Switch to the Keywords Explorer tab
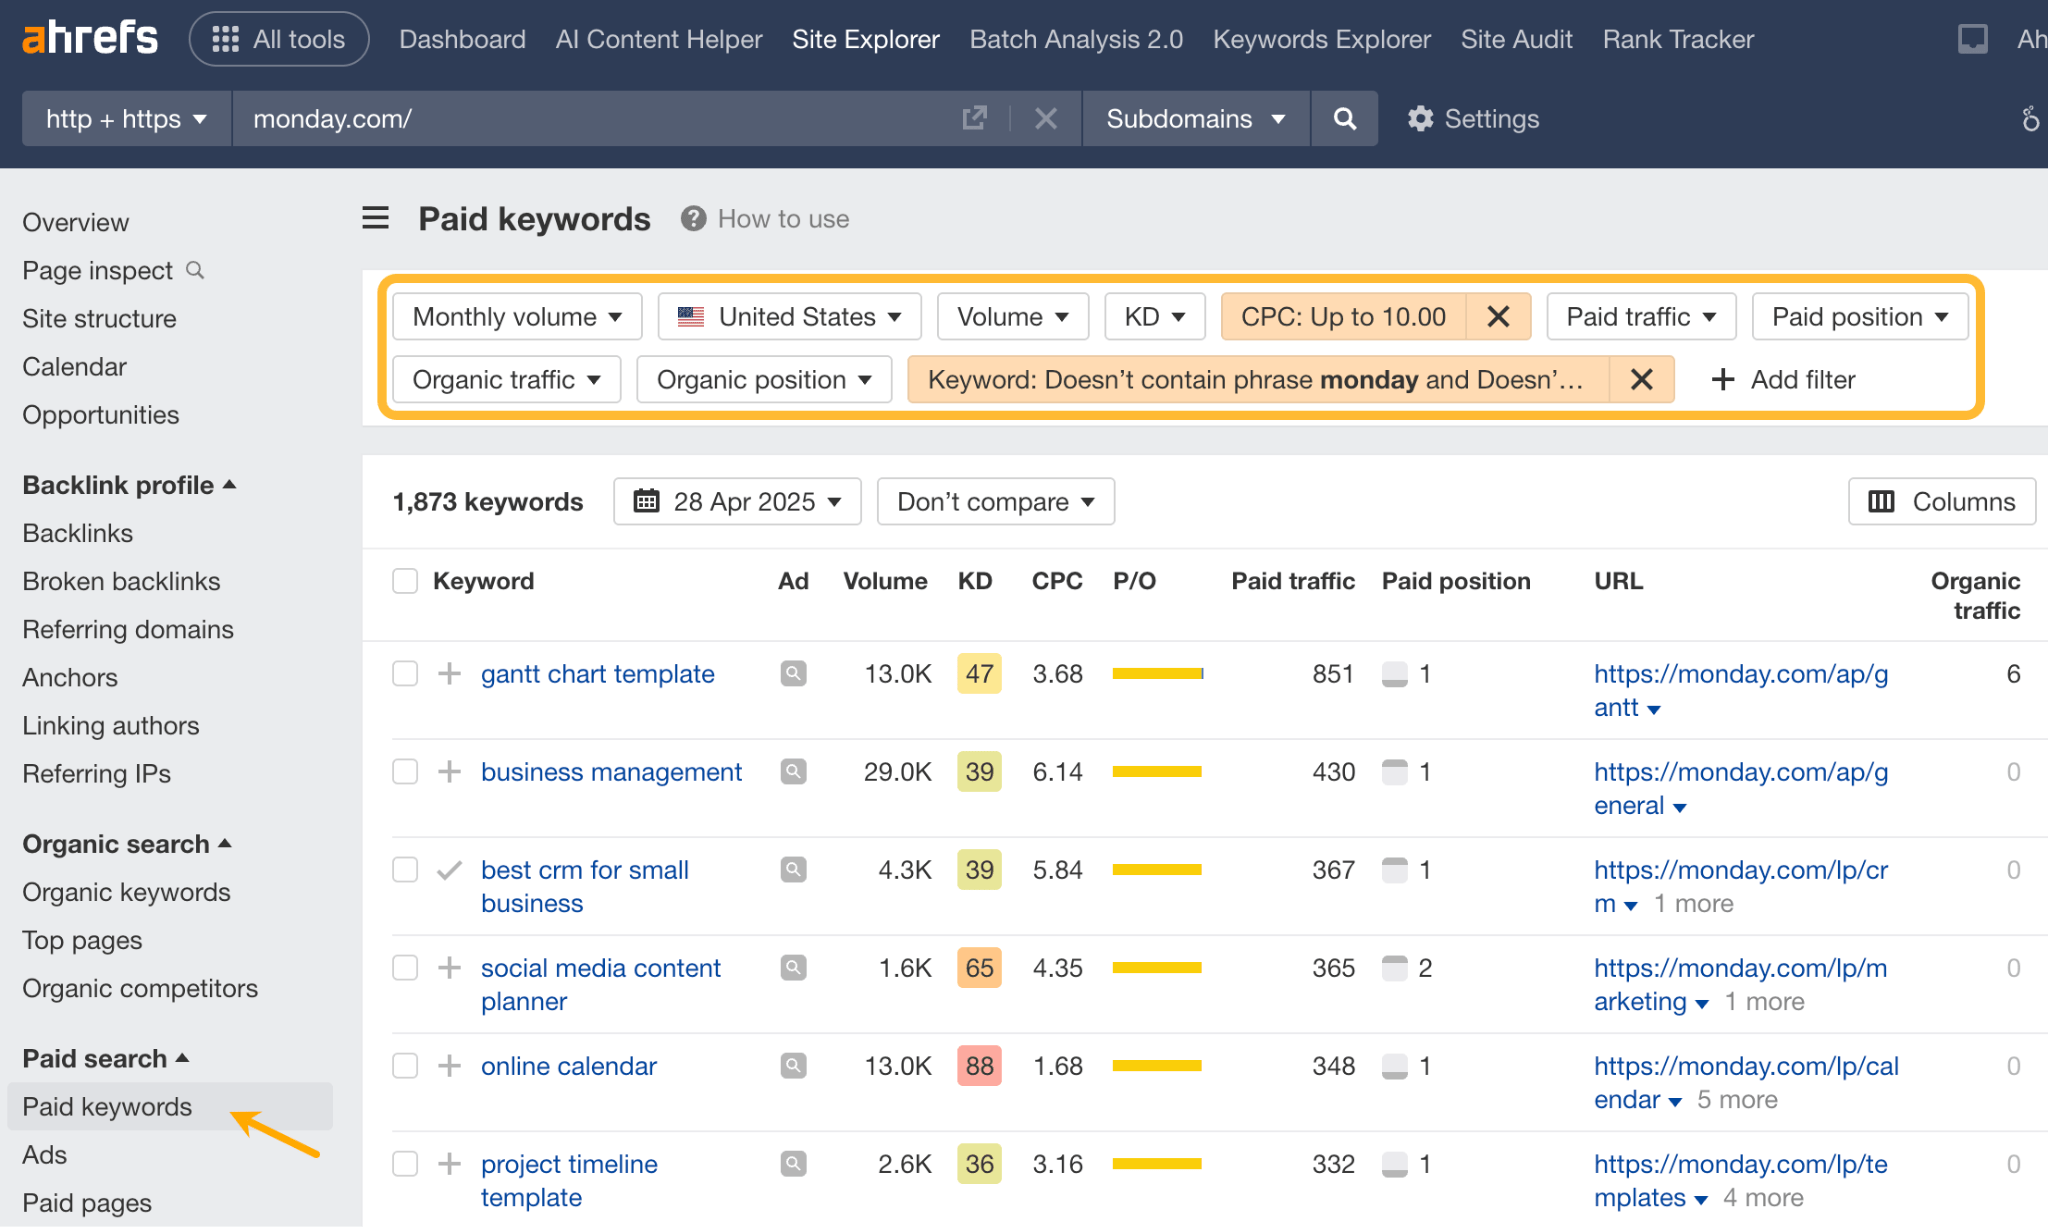The width and height of the screenshot is (2048, 1227). point(1321,39)
